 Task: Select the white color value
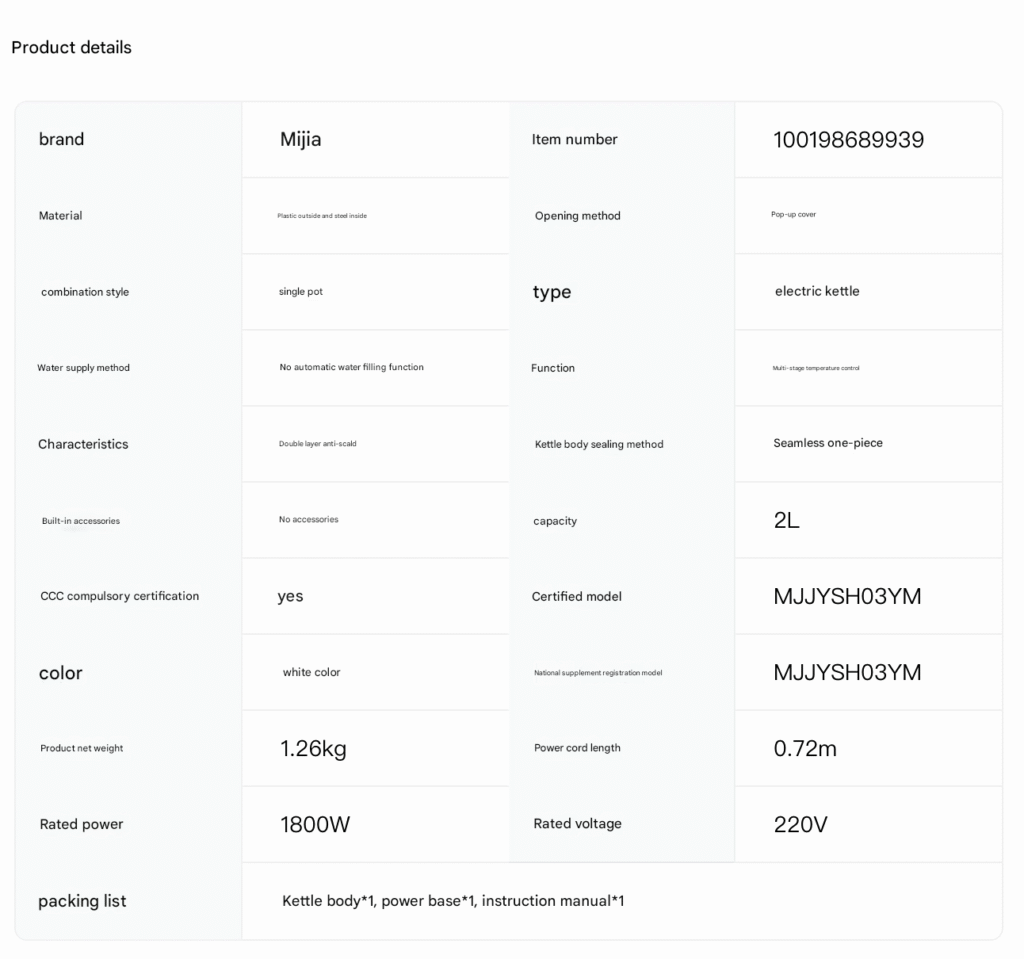pyautogui.click(x=311, y=672)
